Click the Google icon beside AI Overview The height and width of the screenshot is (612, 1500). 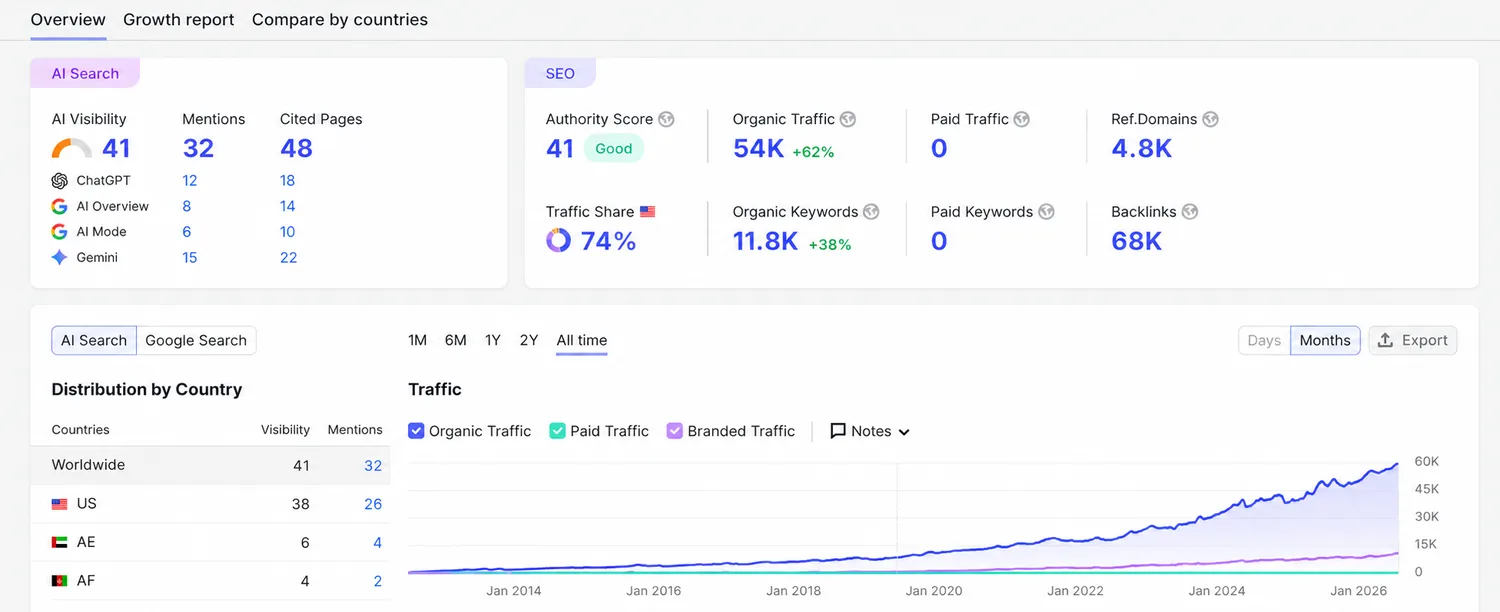pyautogui.click(x=60, y=206)
